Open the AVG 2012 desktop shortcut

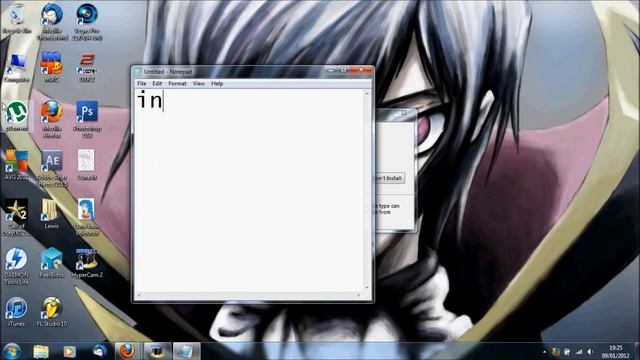click(x=17, y=165)
